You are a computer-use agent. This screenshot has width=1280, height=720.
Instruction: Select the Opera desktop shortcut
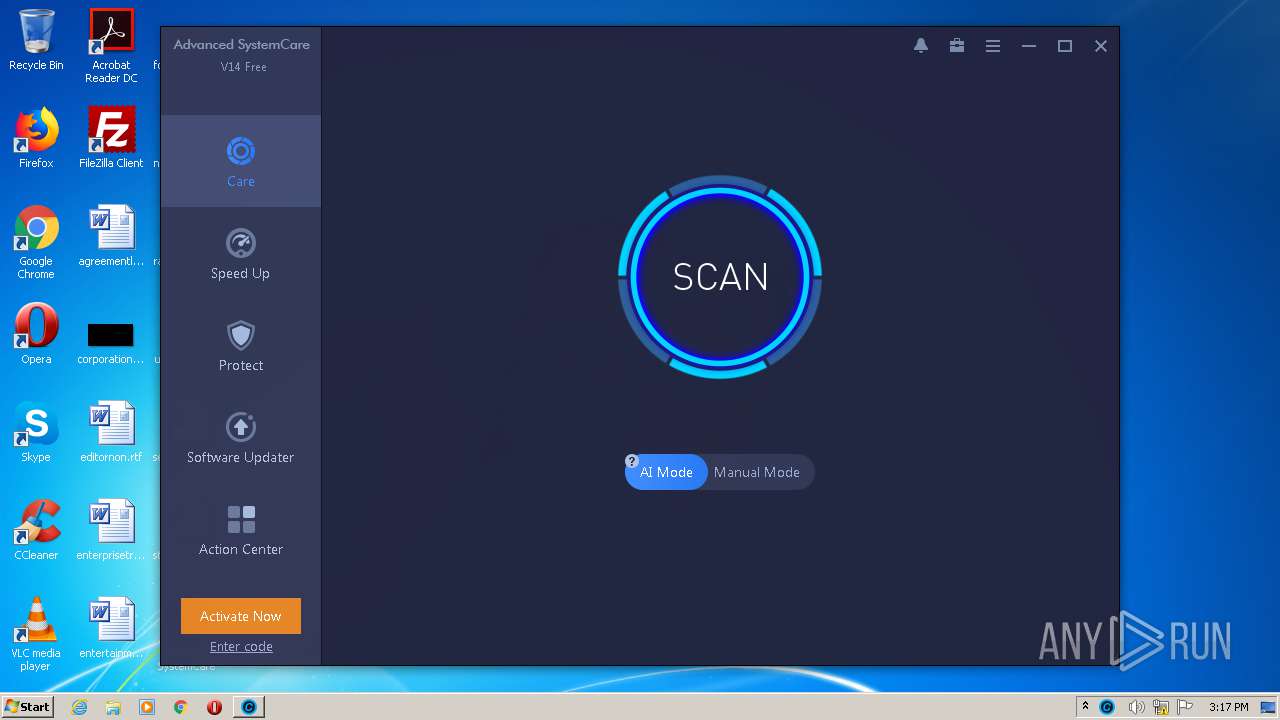point(36,334)
